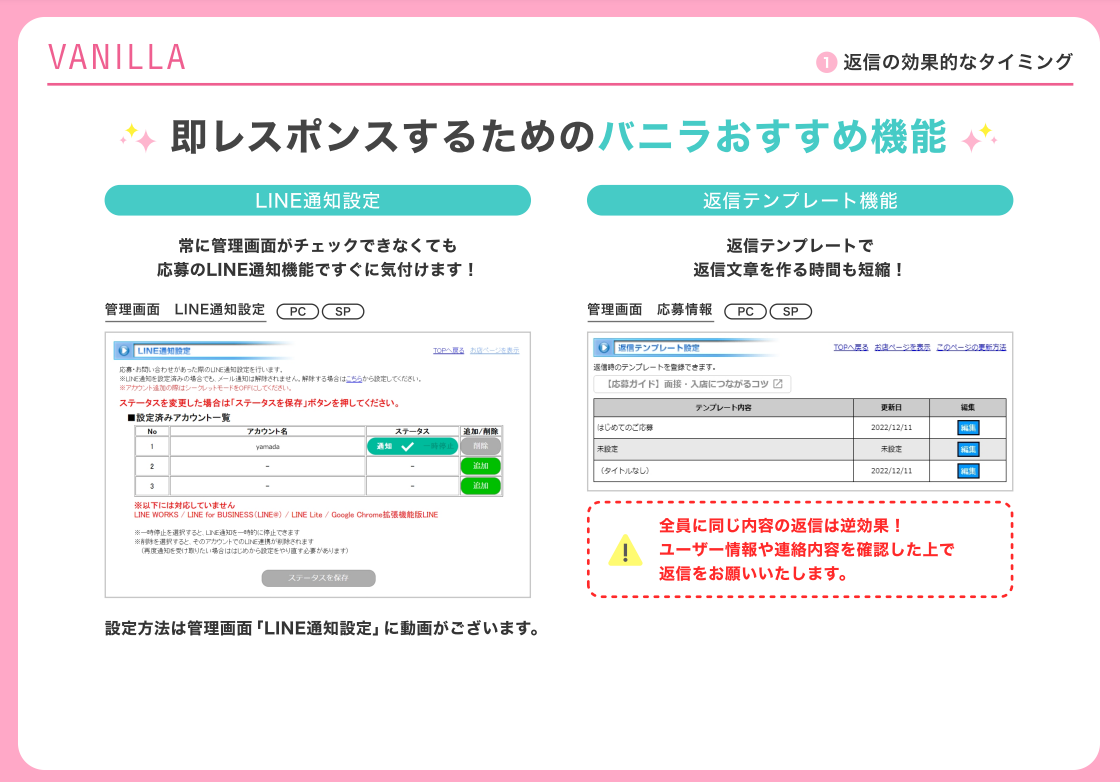Select the PC tab under LINE通知設定

click(x=296, y=311)
